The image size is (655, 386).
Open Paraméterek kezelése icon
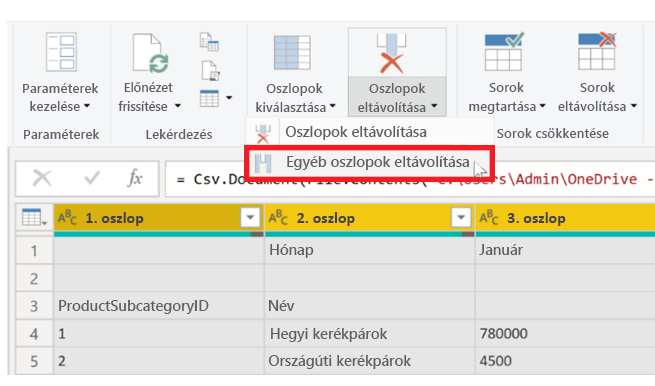tap(61, 53)
